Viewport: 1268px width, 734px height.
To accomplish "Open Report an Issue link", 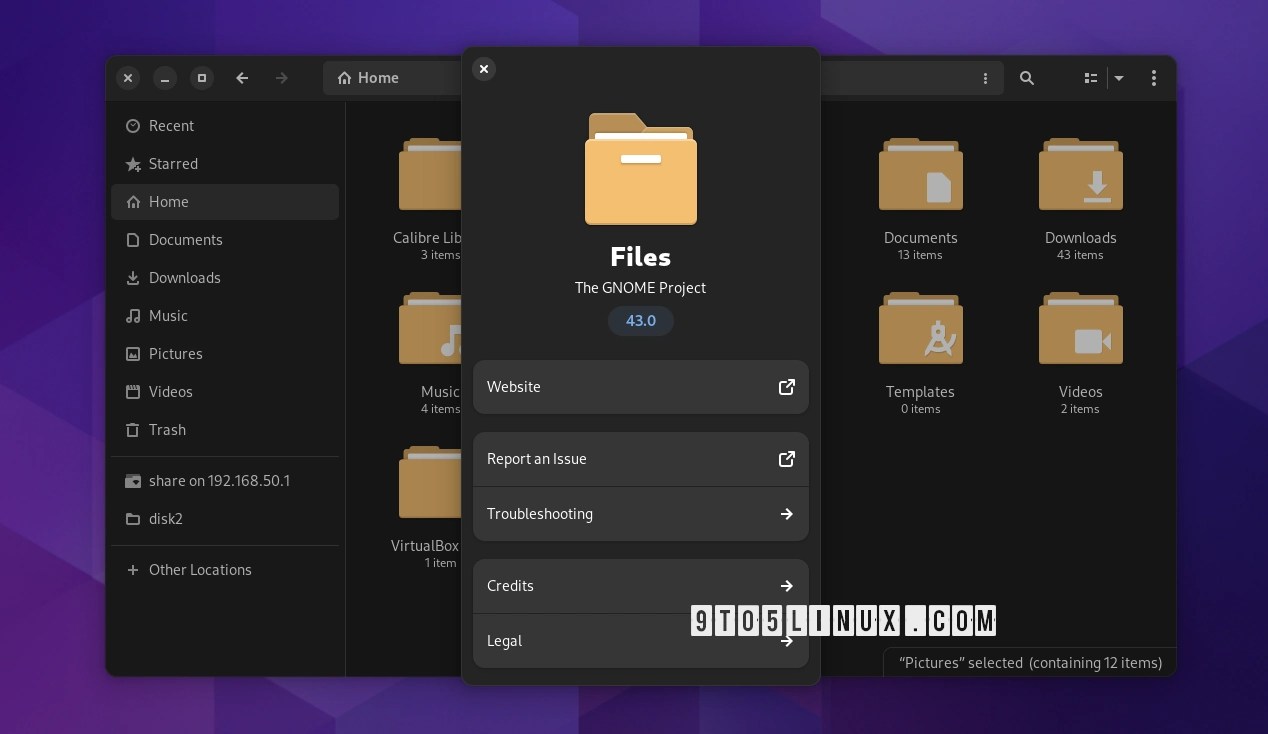I will 640,459.
